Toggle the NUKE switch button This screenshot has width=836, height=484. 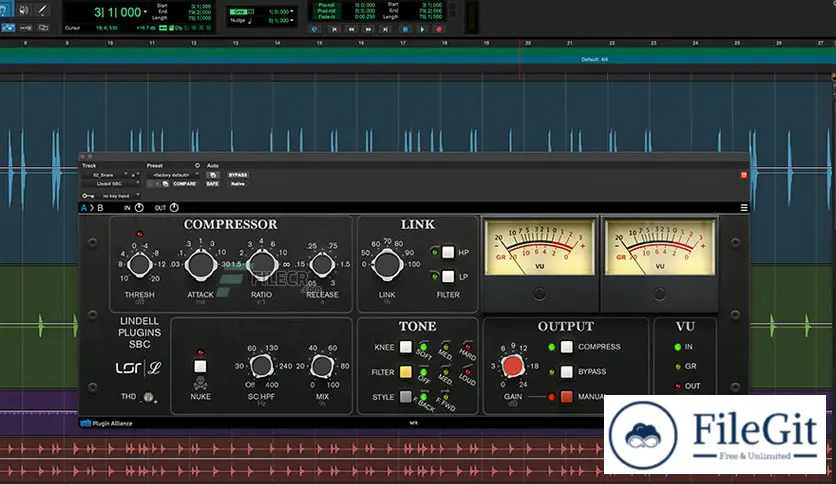coord(200,366)
